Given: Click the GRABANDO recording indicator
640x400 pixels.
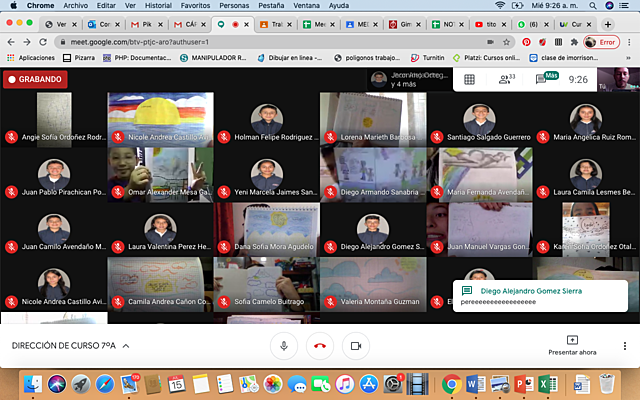Looking at the screenshot, I should [x=36, y=79].
